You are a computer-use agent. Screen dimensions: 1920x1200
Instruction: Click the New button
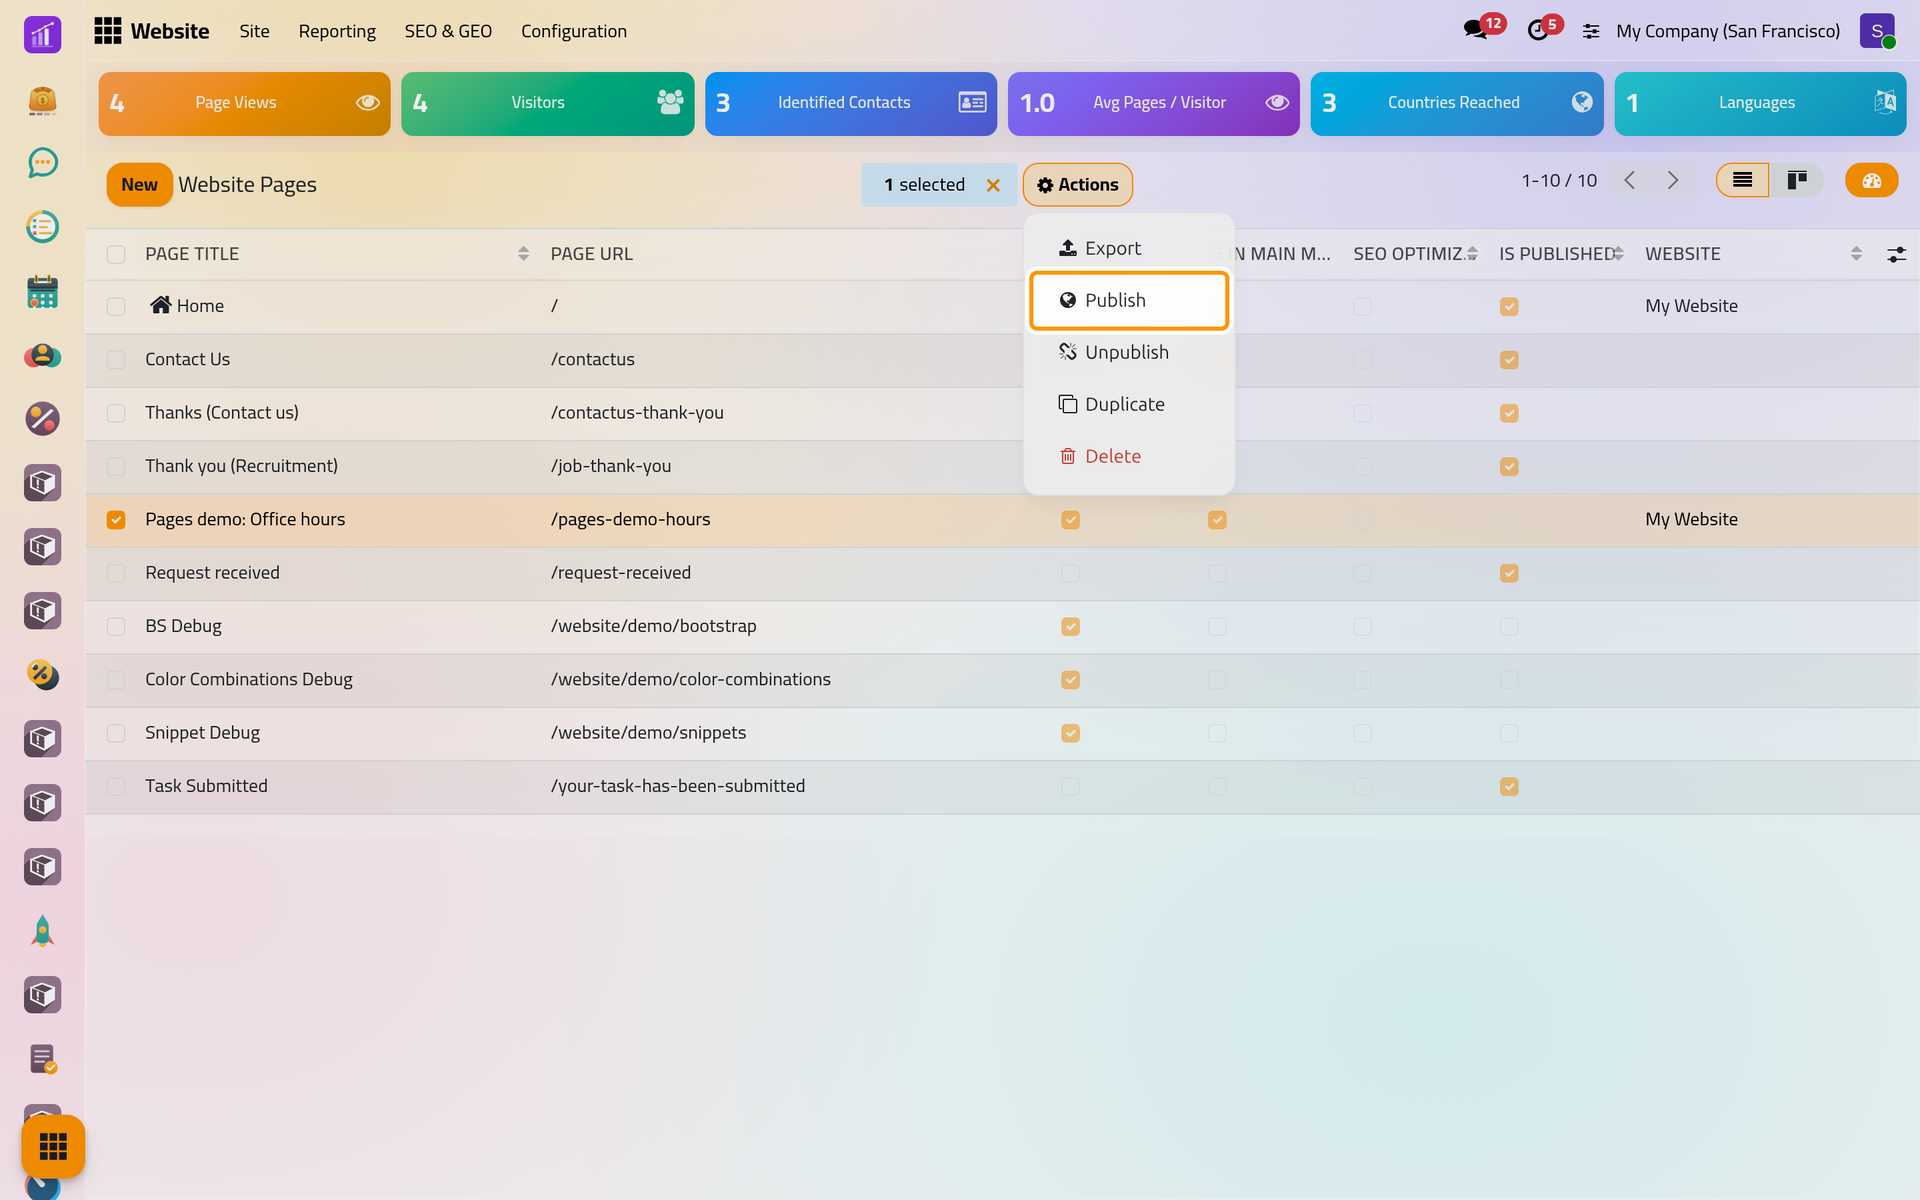(139, 185)
